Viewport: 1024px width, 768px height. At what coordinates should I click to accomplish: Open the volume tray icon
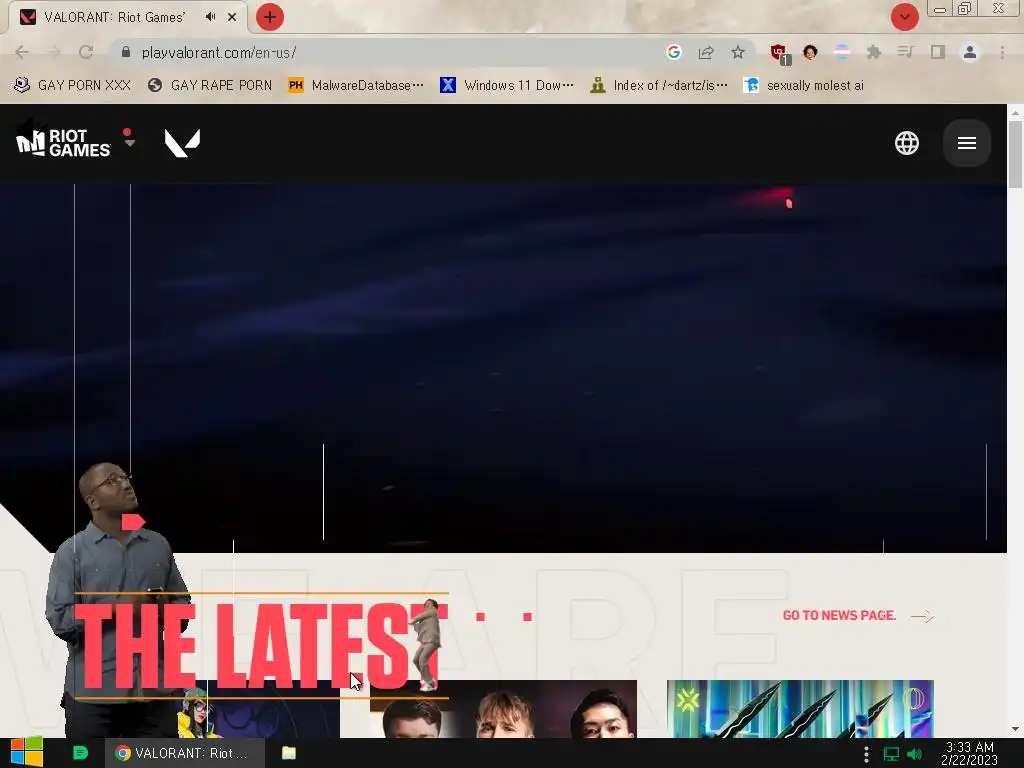915,754
